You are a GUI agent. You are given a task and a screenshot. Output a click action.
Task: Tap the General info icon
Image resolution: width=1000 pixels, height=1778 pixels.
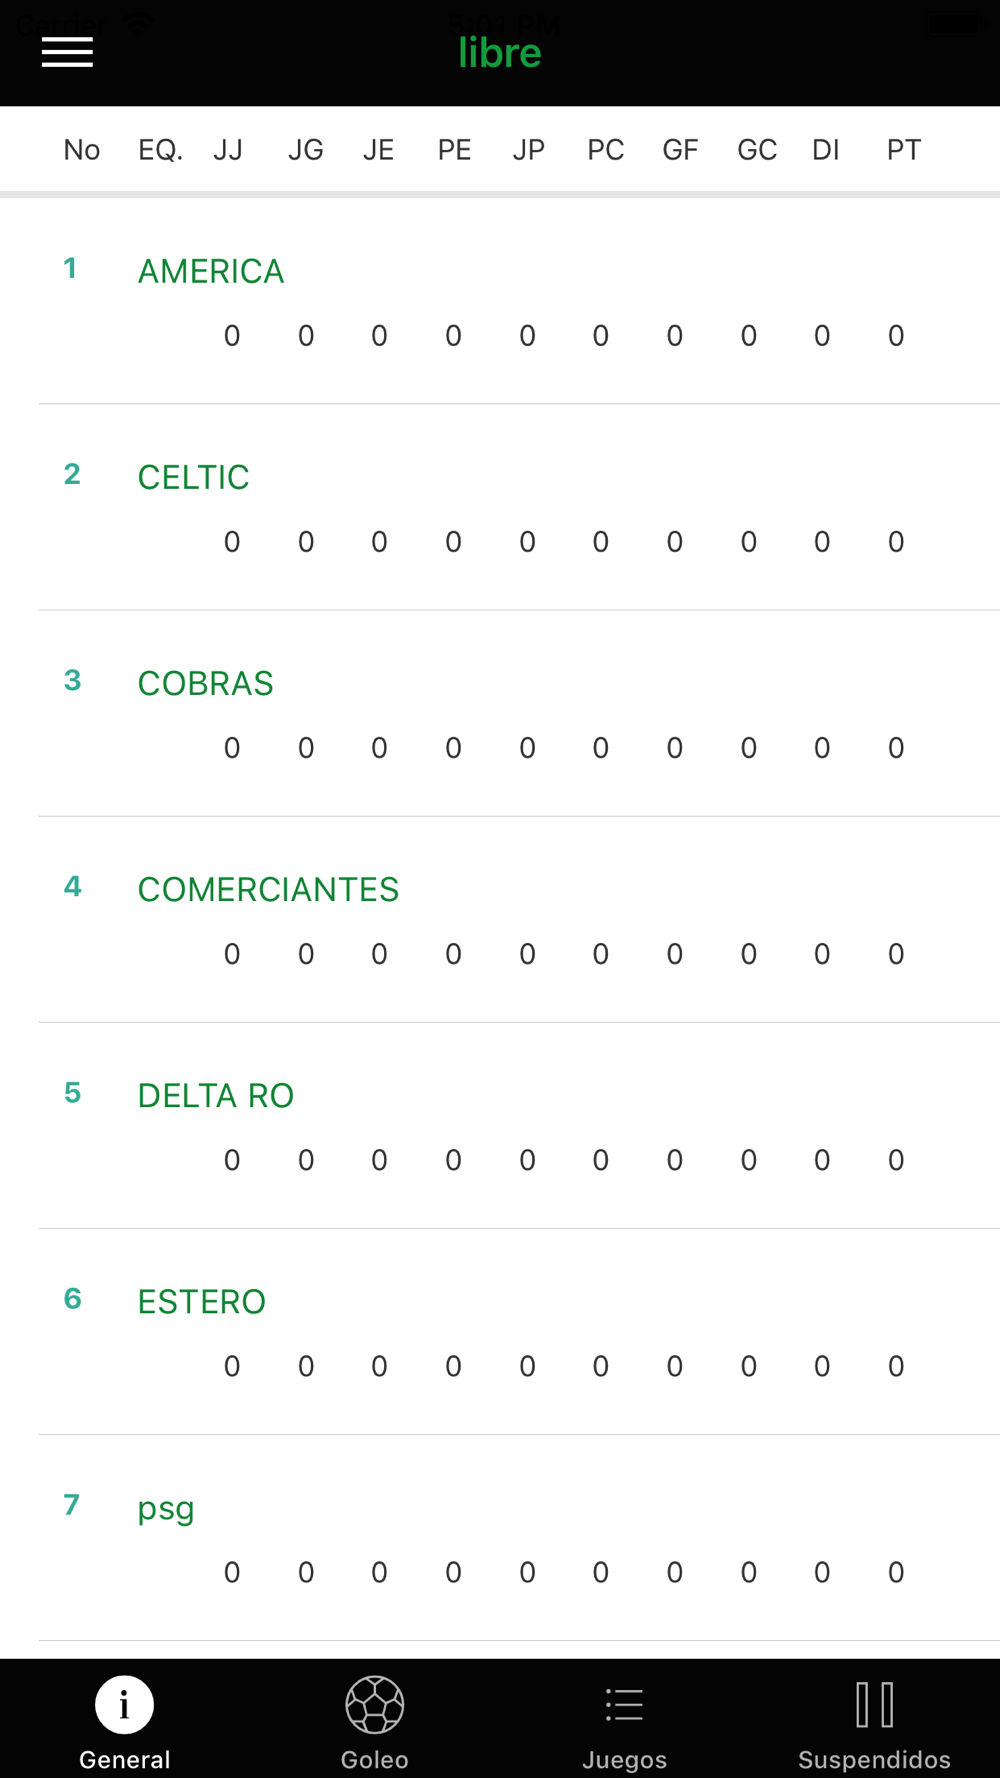tap(124, 1704)
